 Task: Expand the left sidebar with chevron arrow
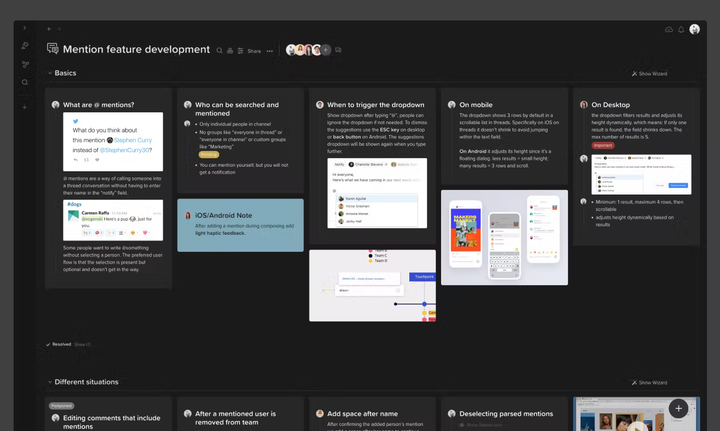[x=24, y=28]
